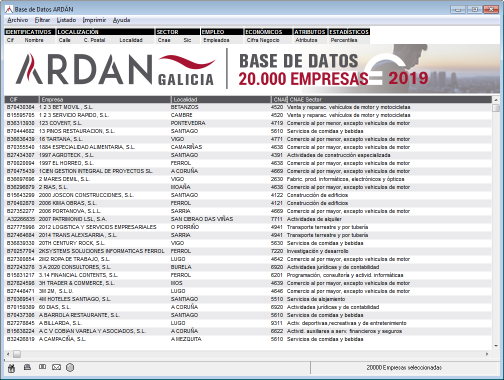Select row 2KSYSTEMS SOLUCIONES INFORMATICAS FERROL
Screen dimensions: 504x380
[248, 251]
